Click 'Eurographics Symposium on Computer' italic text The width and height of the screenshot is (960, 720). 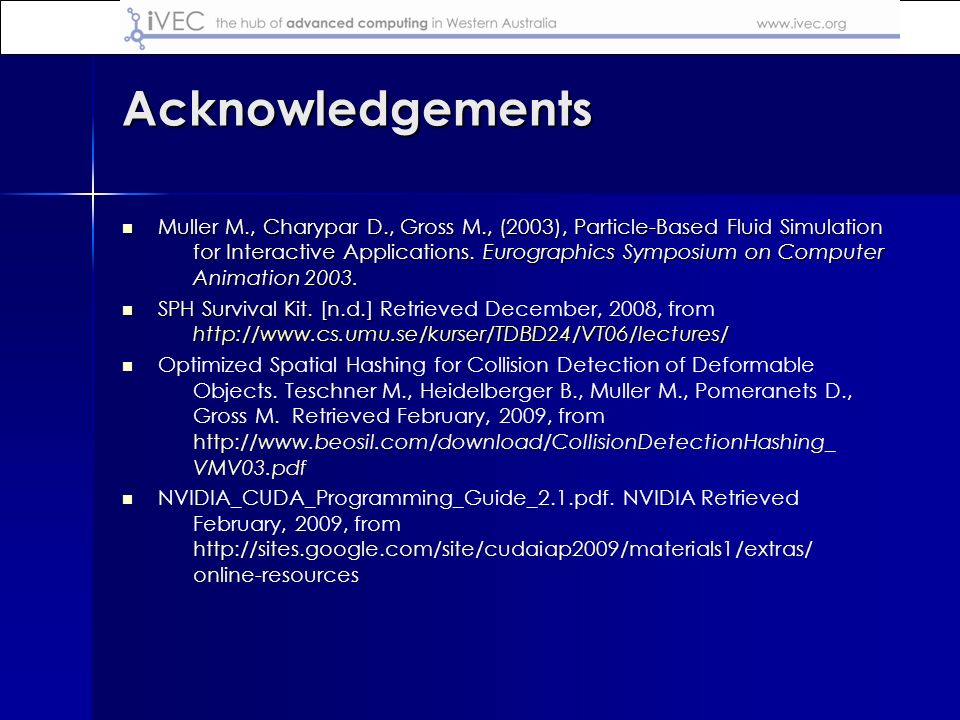[683, 252]
